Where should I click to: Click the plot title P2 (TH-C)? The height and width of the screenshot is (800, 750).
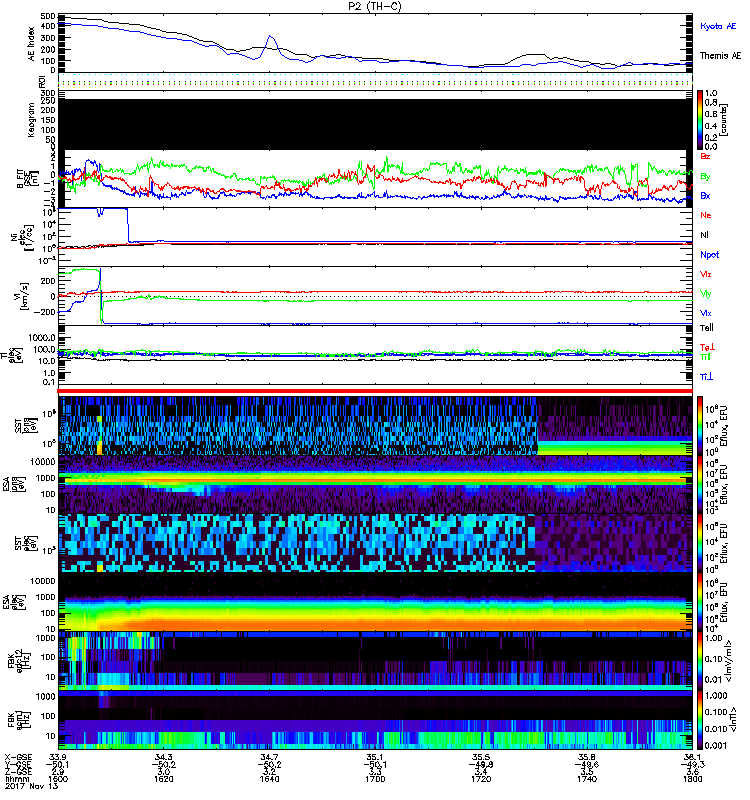[x=375, y=6]
